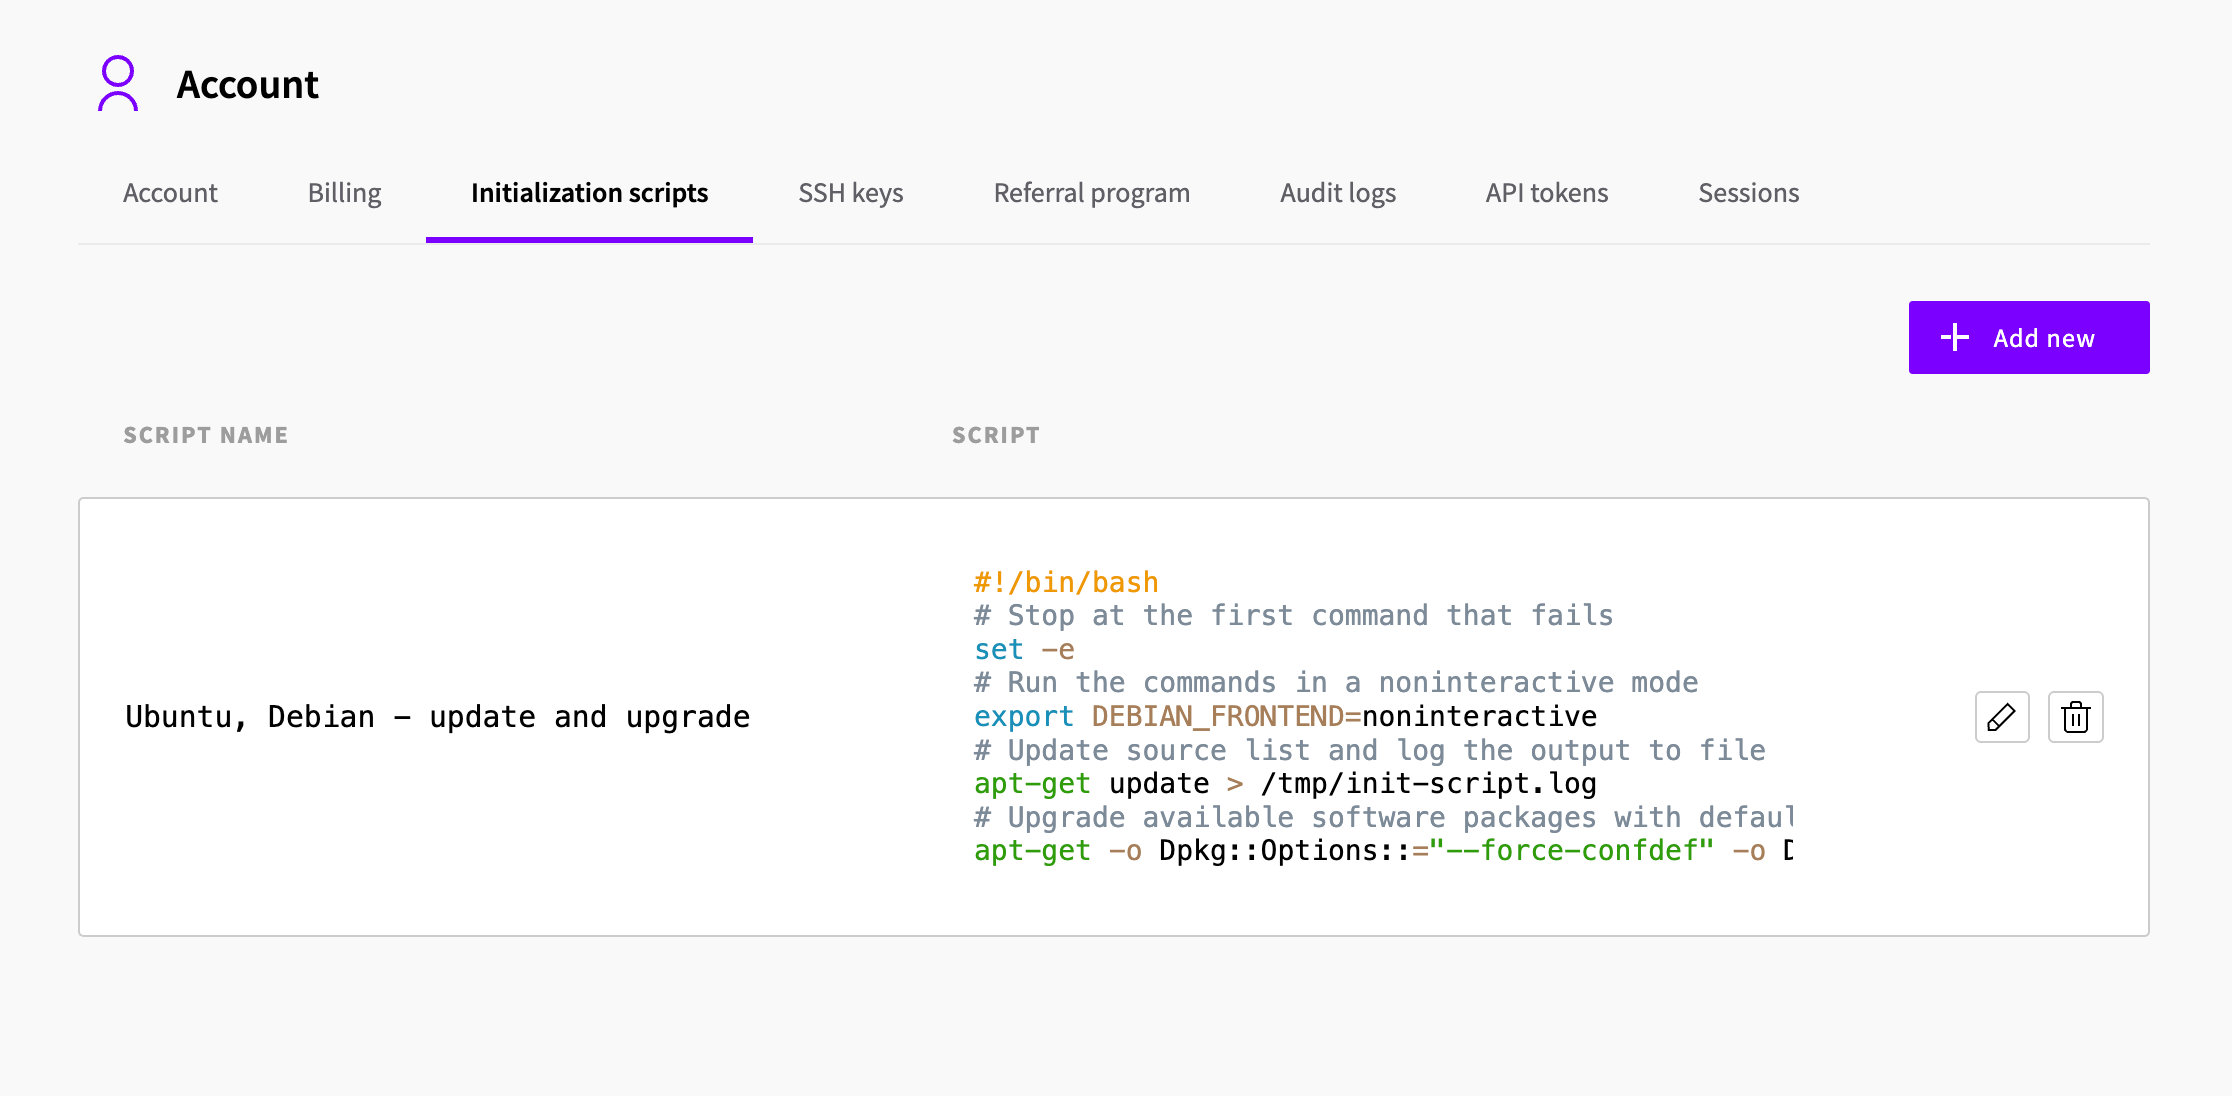Open the Sessions tab
The height and width of the screenshot is (1096, 2232).
pyautogui.click(x=1749, y=193)
